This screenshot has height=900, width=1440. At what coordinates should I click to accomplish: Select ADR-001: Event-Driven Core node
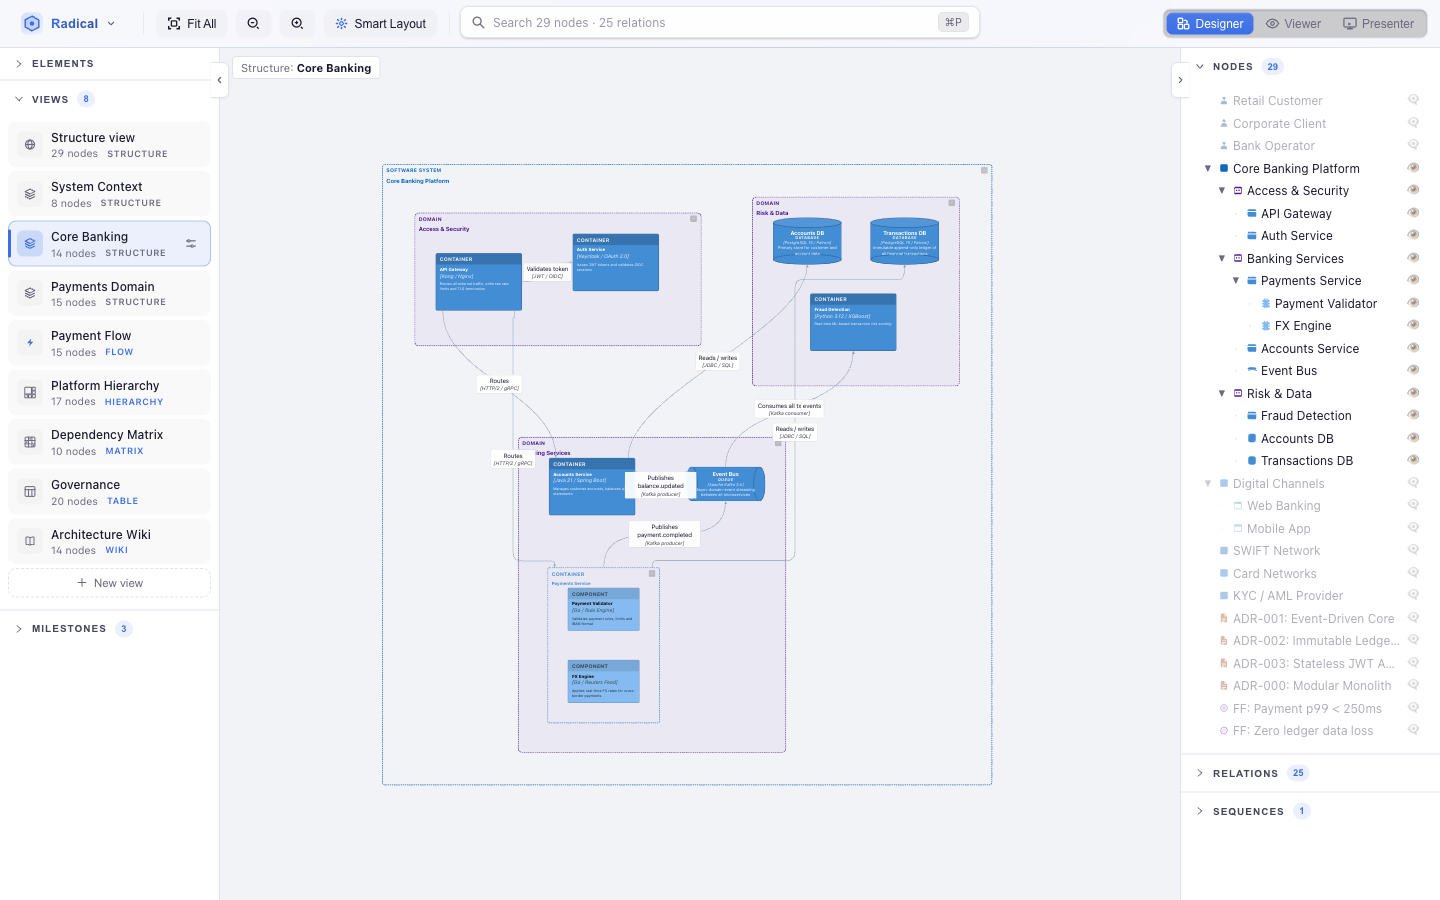tap(1314, 619)
